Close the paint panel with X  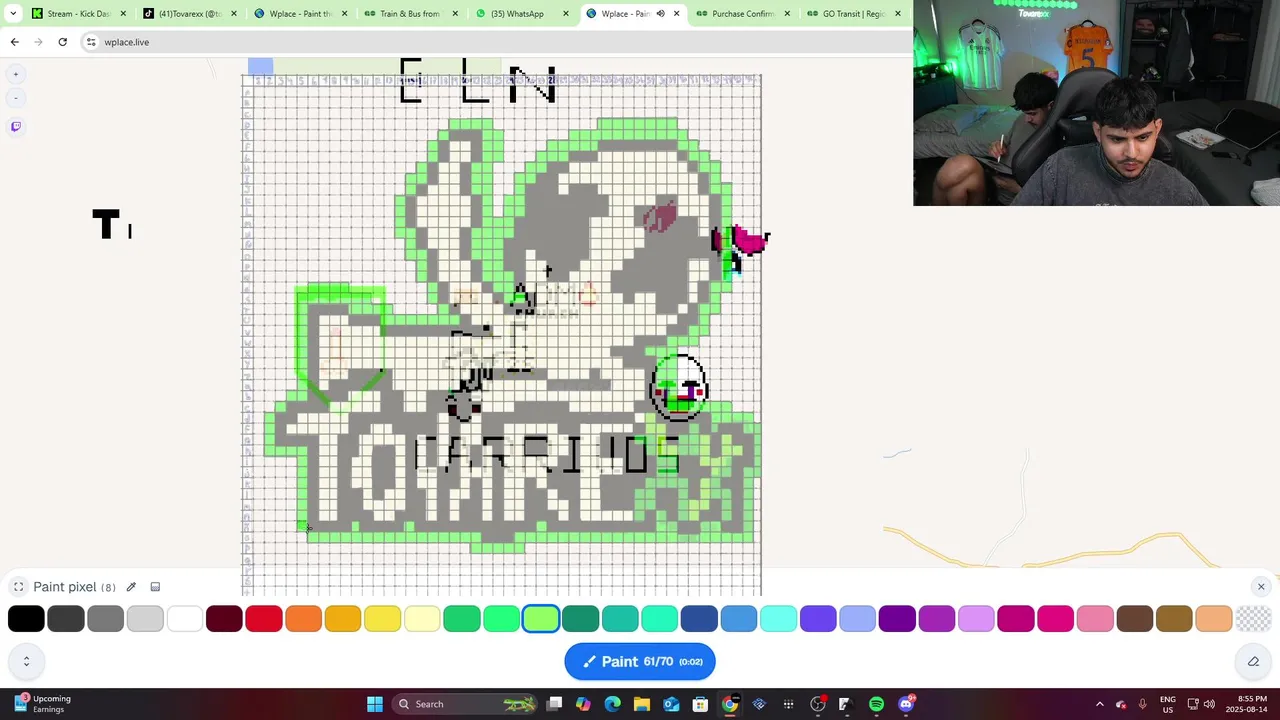(x=1261, y=587)
